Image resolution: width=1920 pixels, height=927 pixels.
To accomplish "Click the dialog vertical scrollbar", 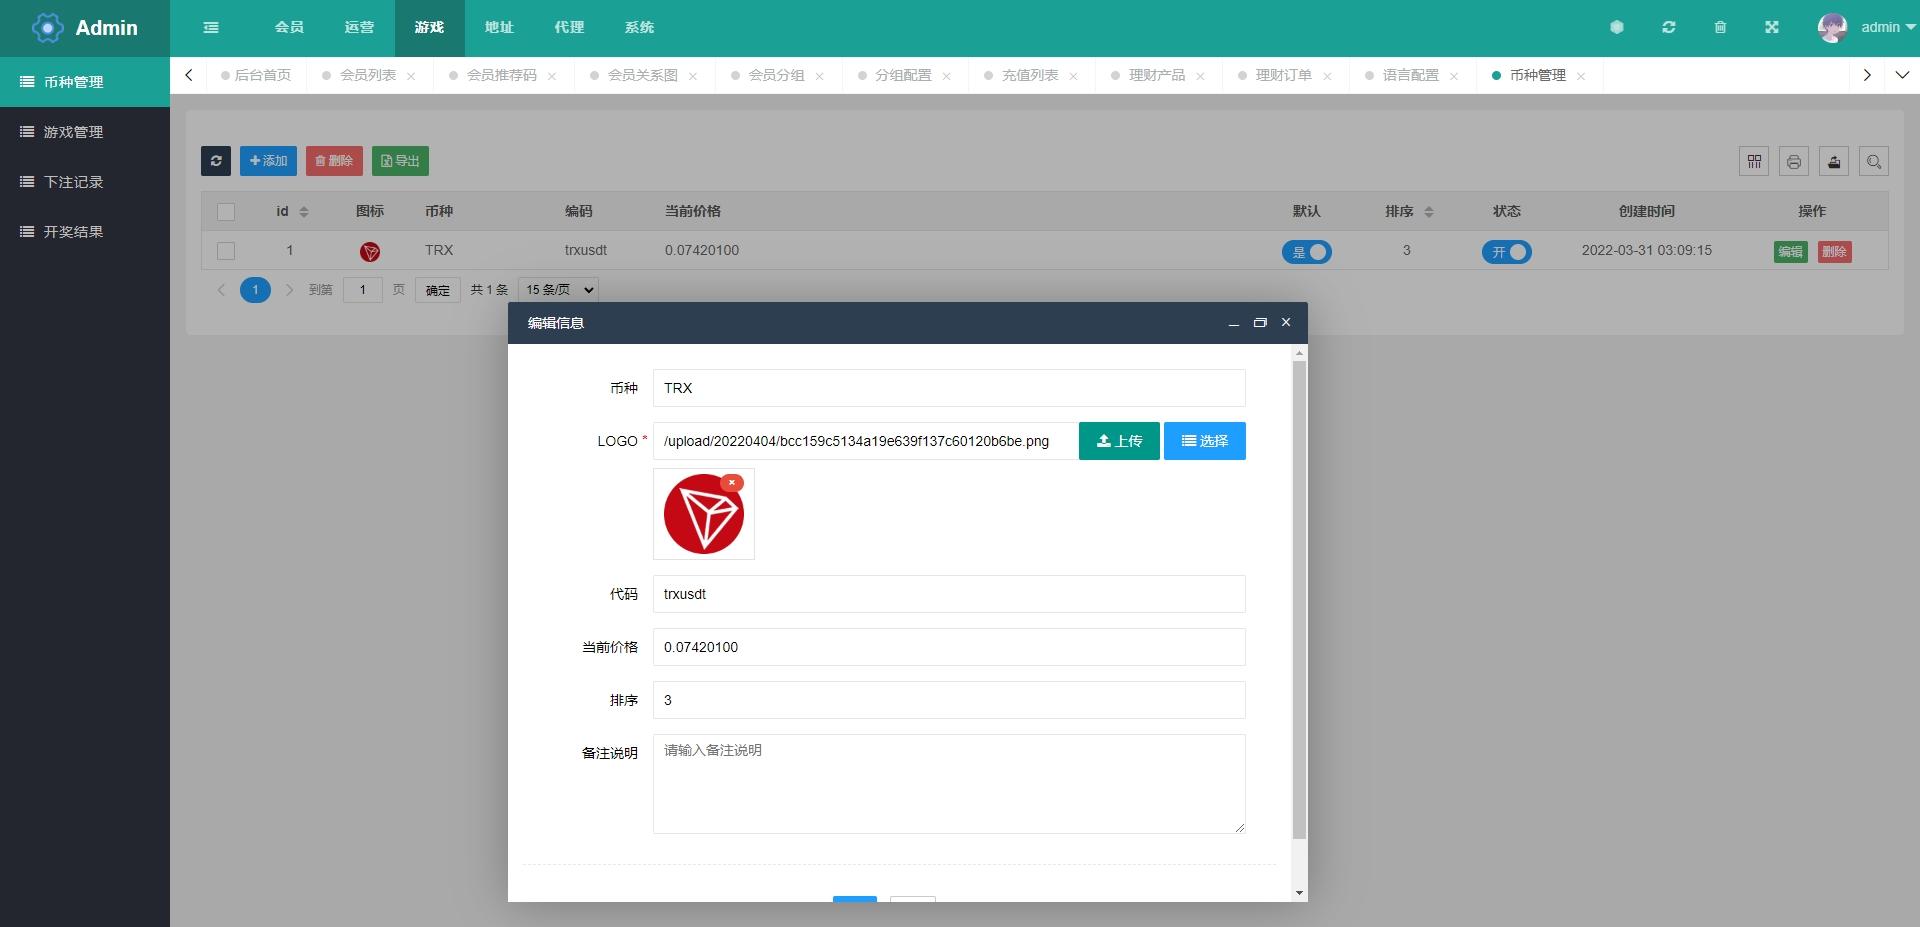I will click(x=1299, y=600).
